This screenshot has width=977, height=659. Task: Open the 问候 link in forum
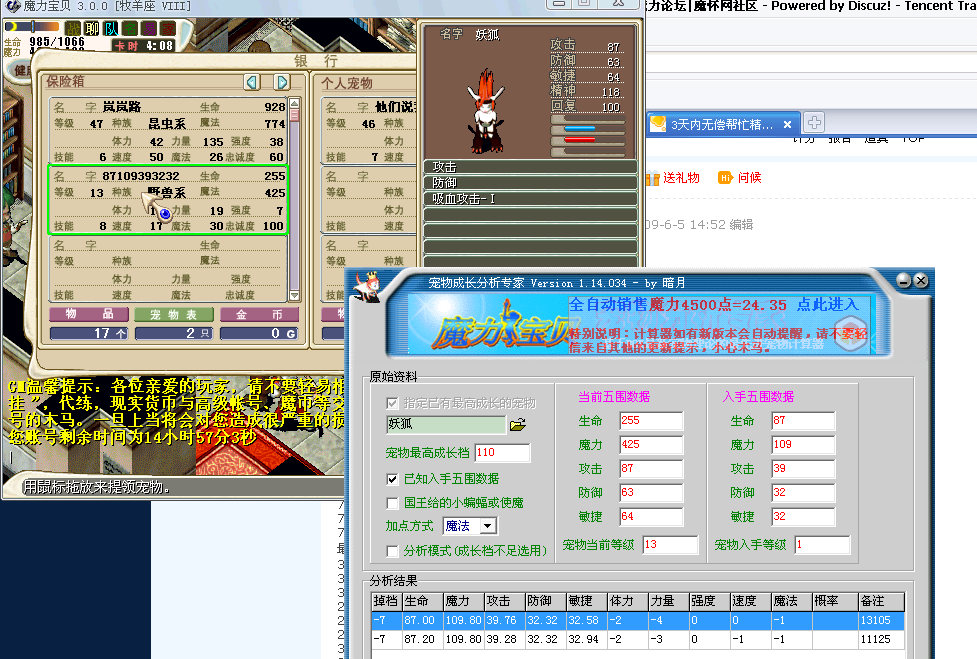point(750,178)
